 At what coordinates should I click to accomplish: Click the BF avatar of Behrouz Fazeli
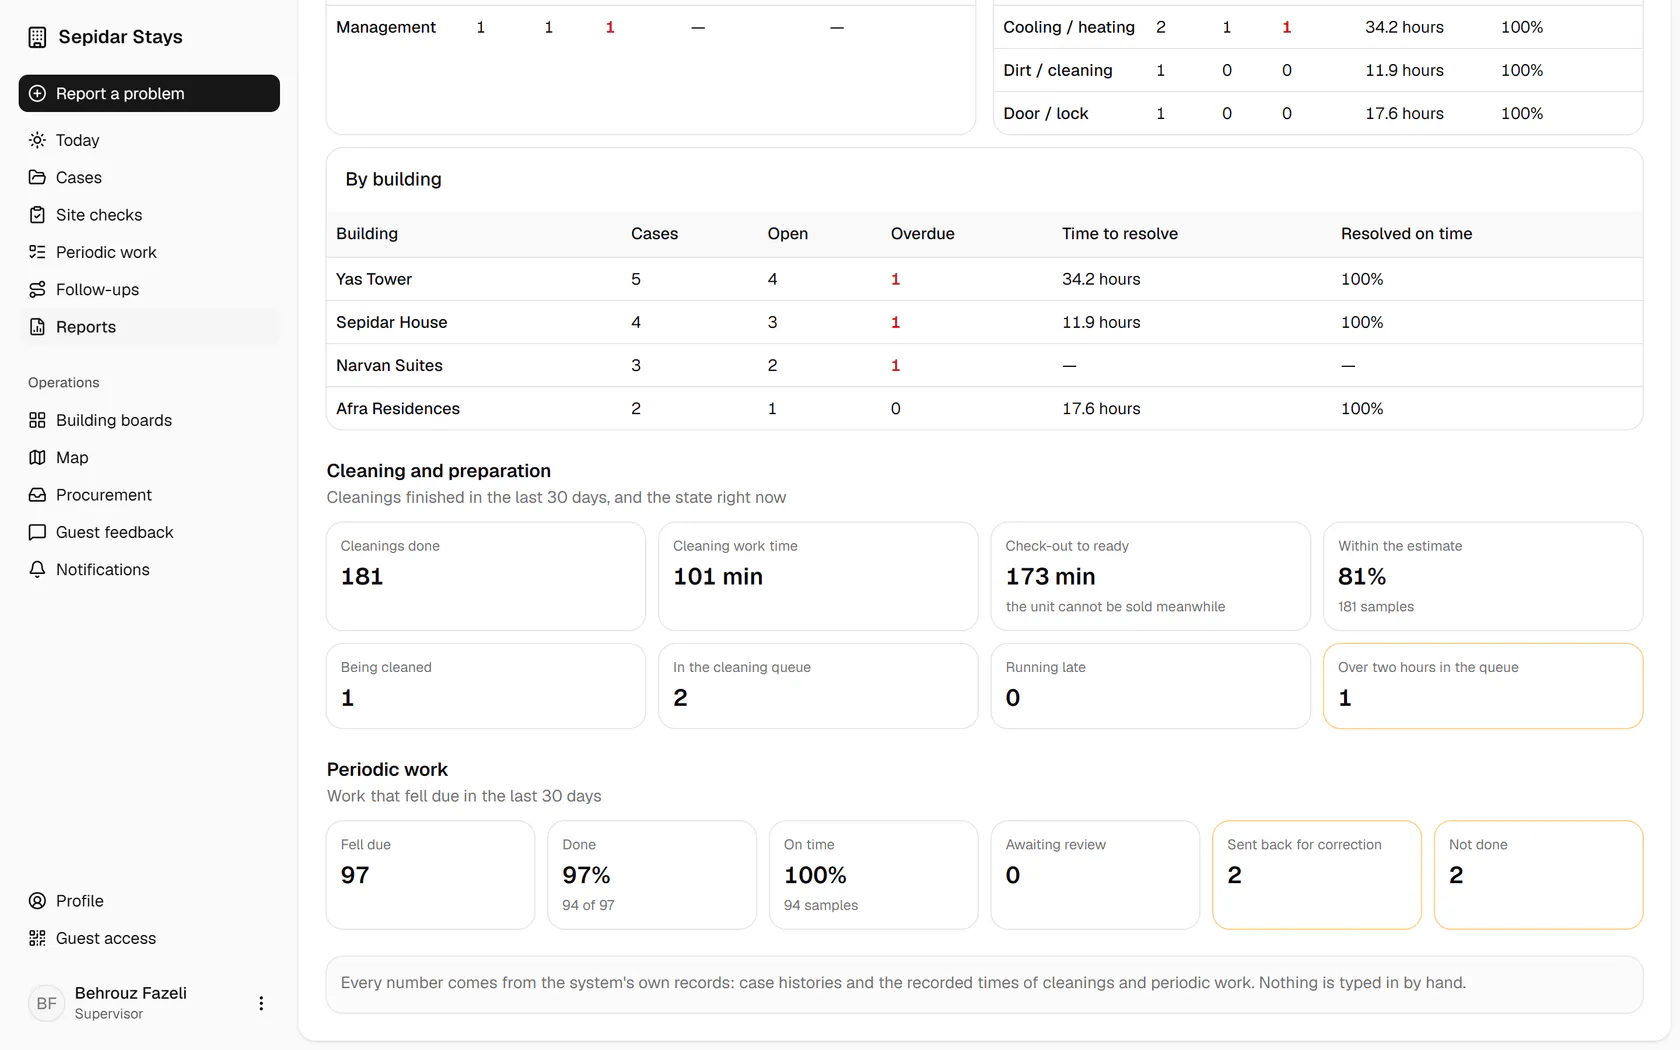46,1003
